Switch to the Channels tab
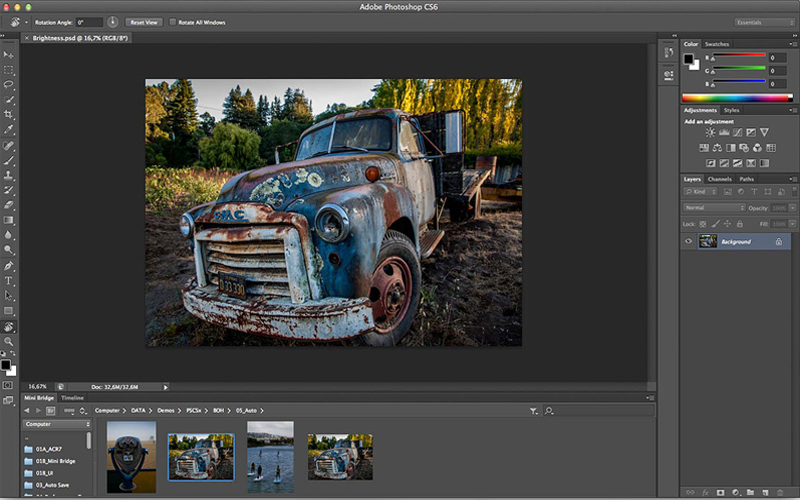Viewport: 800px width, 500px height. (719, 179)
